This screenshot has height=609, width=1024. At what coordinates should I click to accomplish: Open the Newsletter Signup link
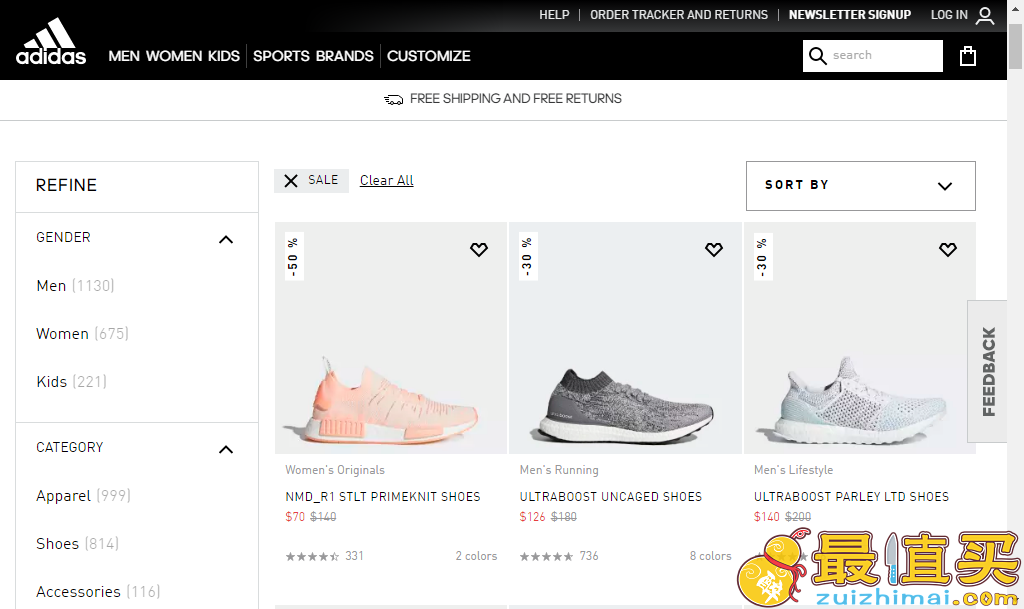(x=850, y=15)
